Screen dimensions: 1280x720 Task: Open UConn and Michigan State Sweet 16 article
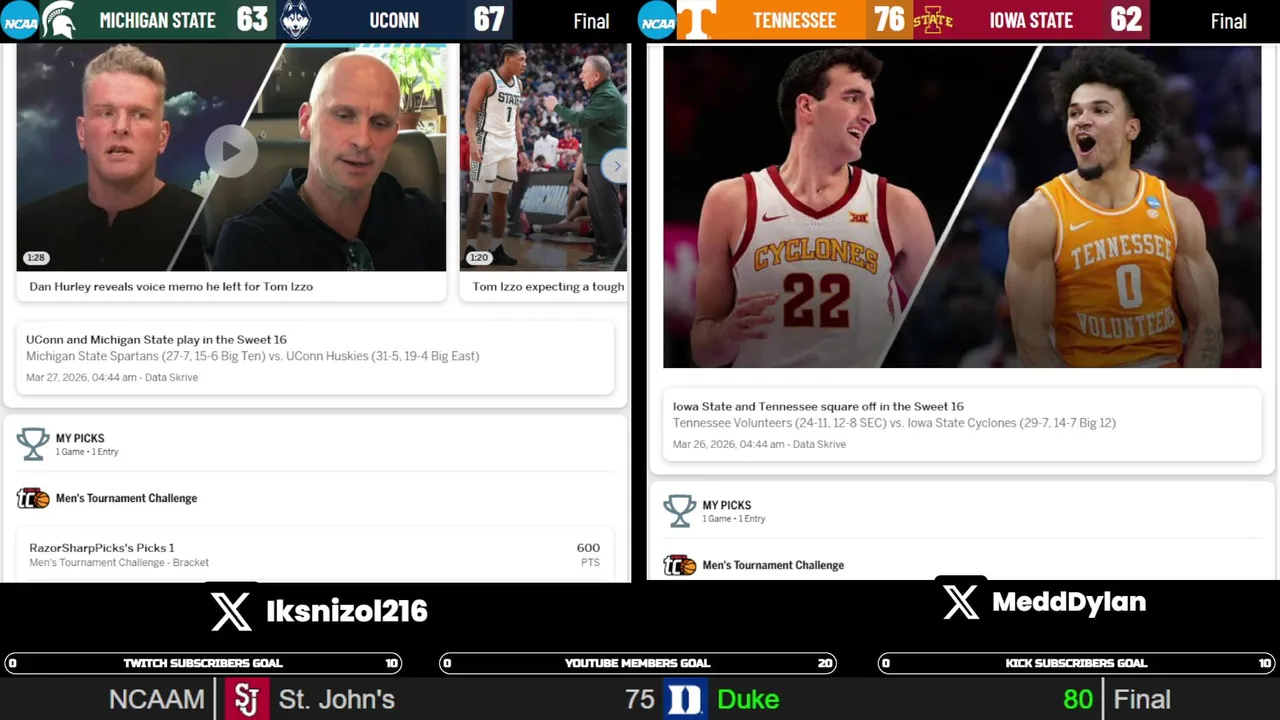point(315,358)
